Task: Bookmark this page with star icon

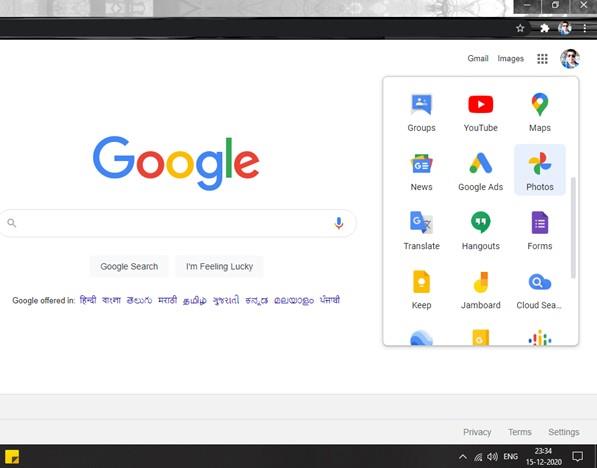Action: 520,28
